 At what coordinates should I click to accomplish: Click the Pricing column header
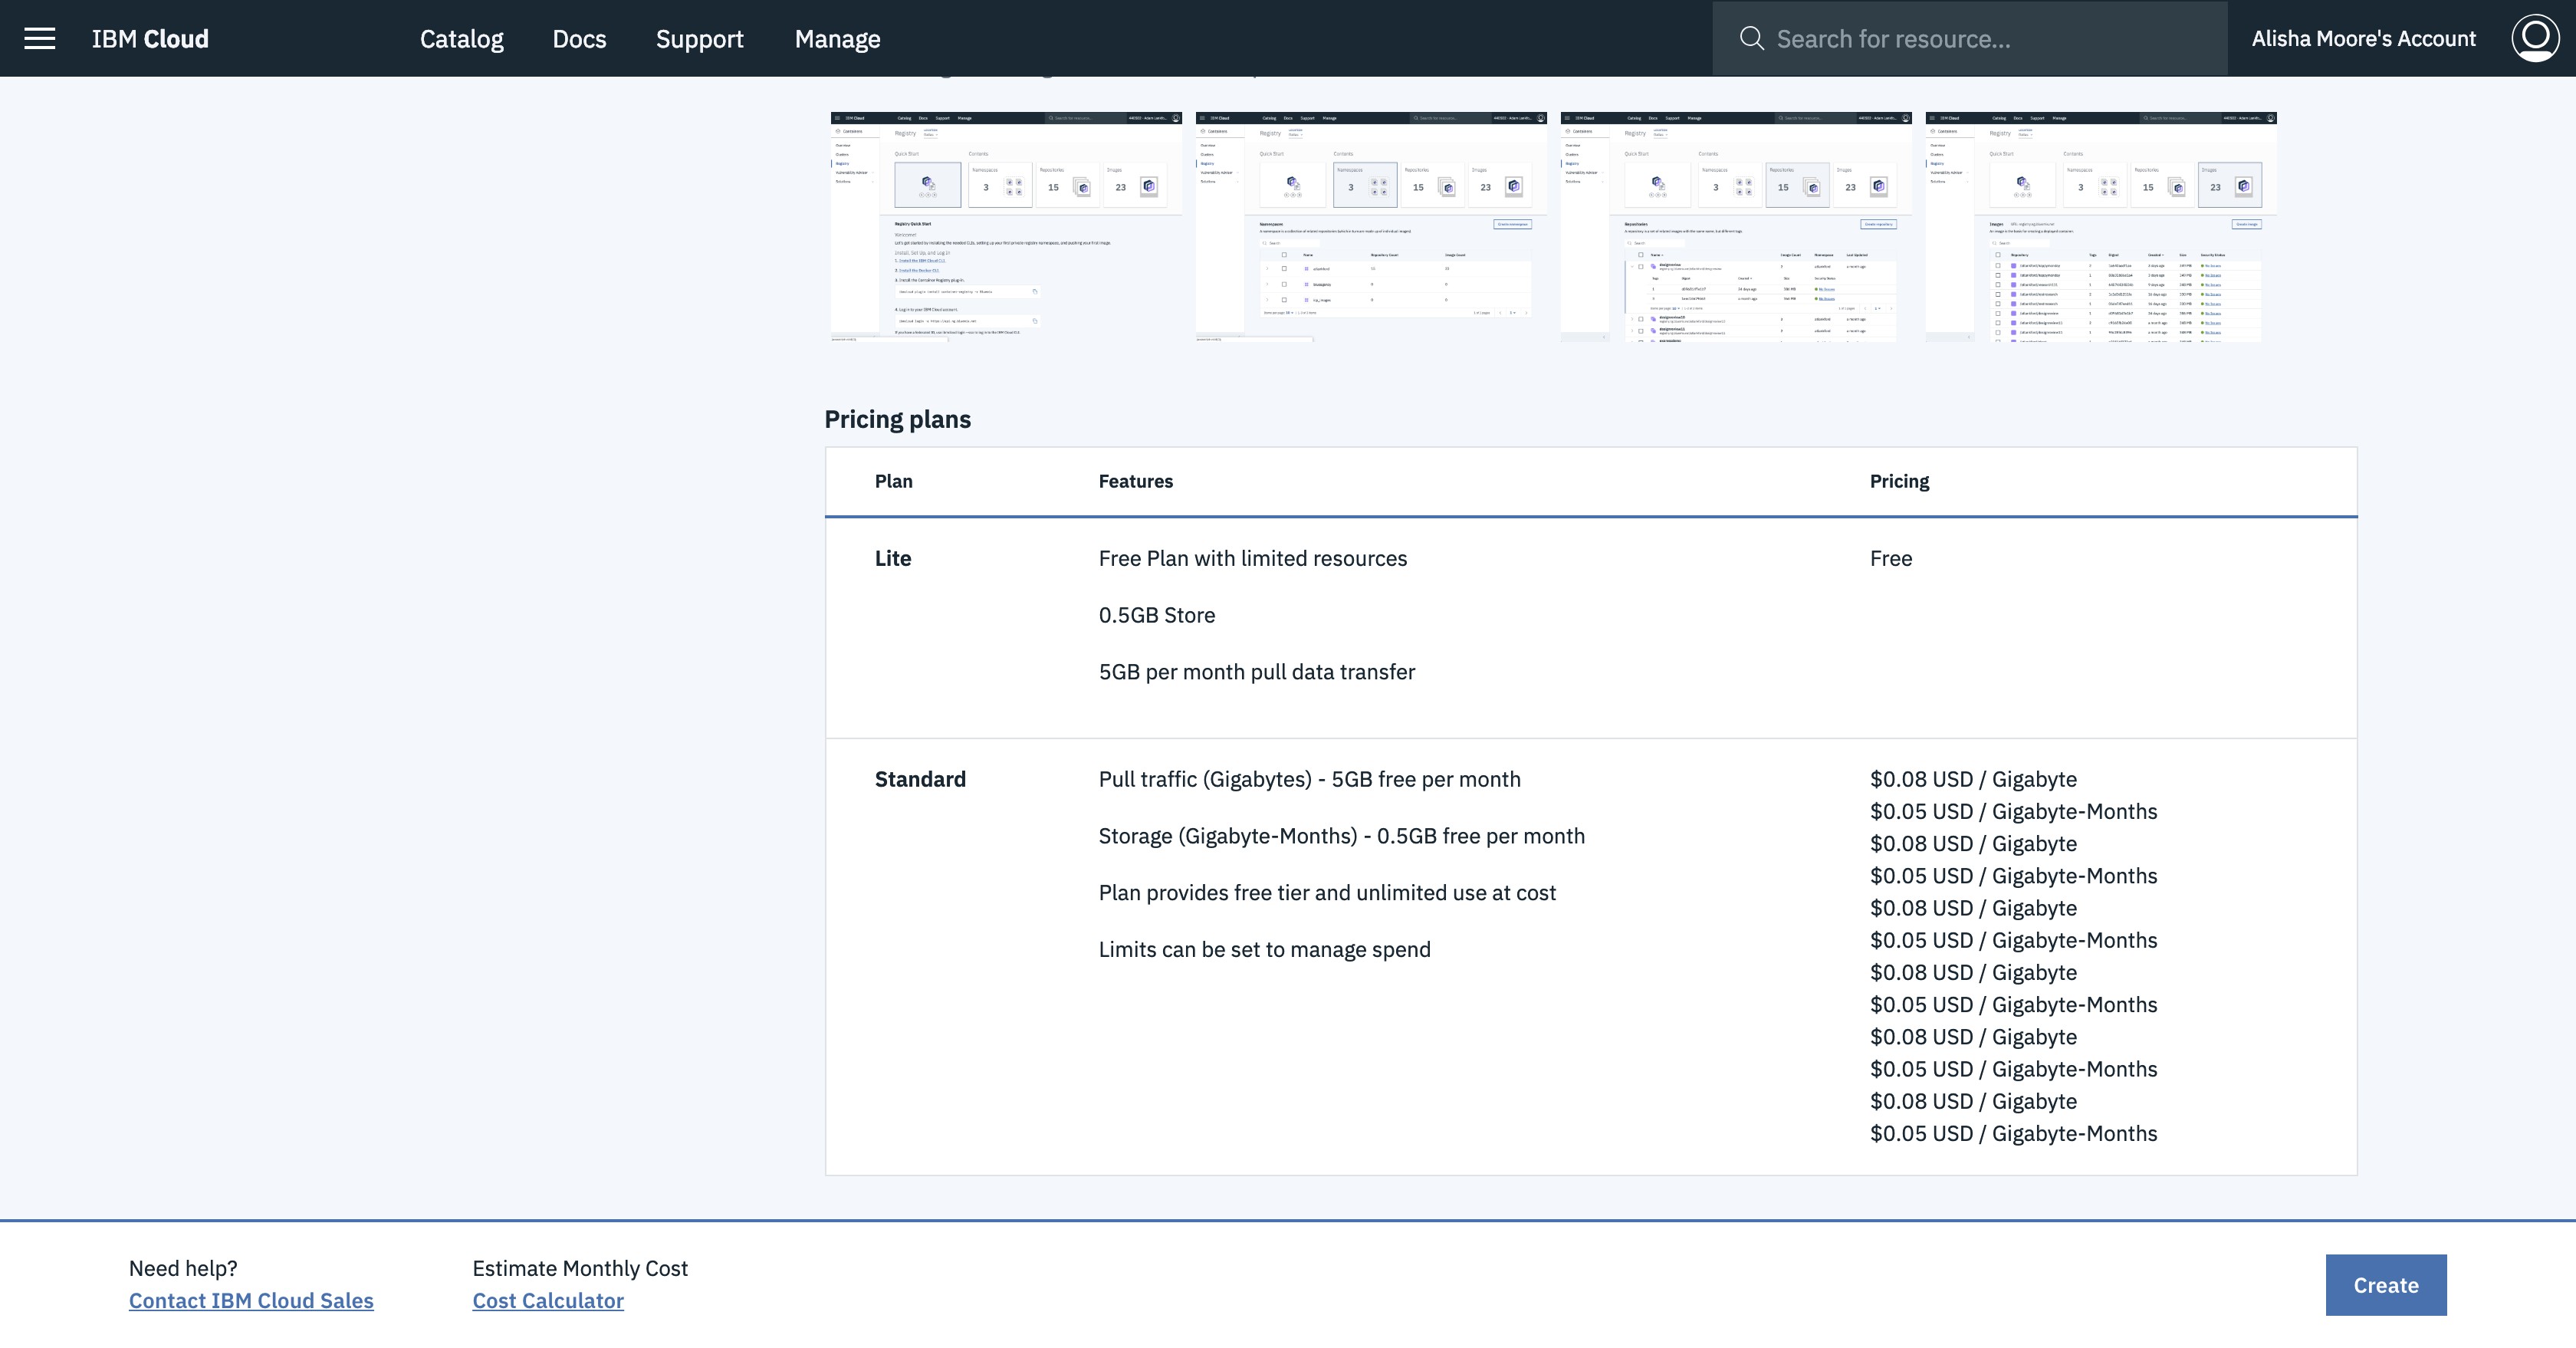(x=1899, y=481)
